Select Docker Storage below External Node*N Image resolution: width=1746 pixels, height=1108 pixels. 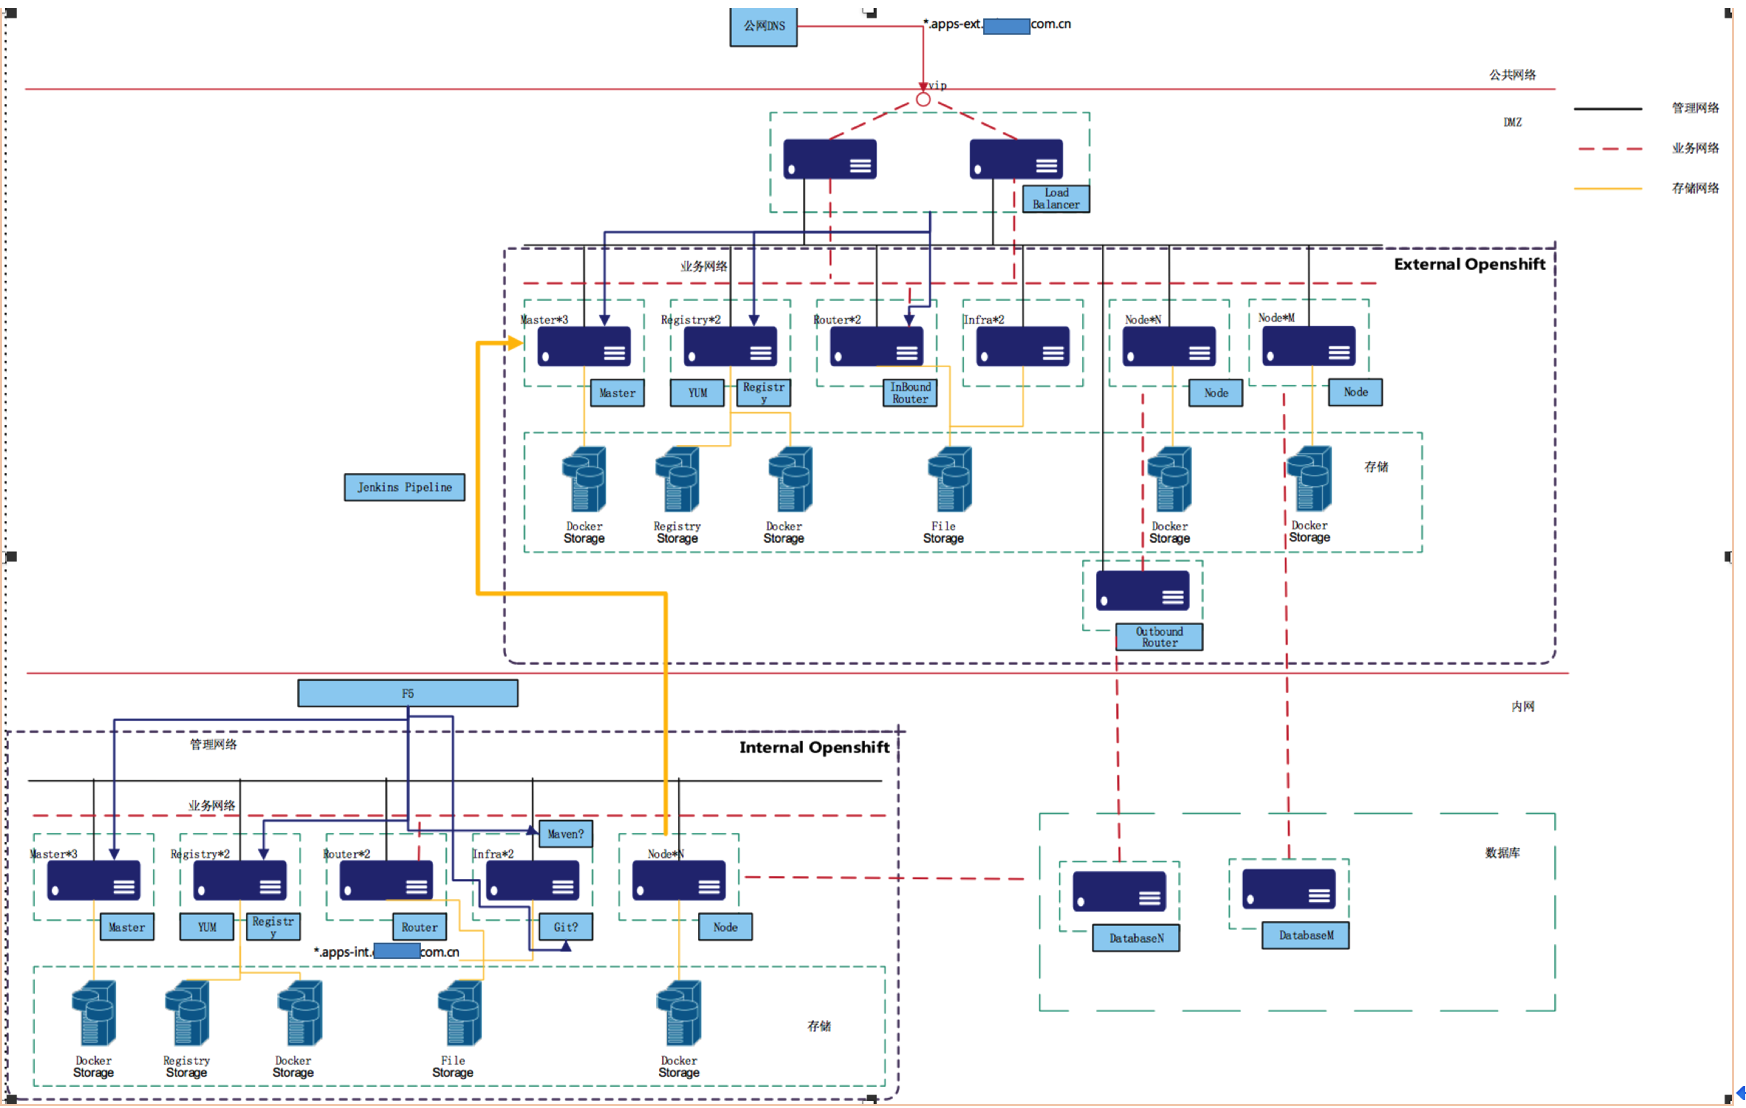(1170, 479)
